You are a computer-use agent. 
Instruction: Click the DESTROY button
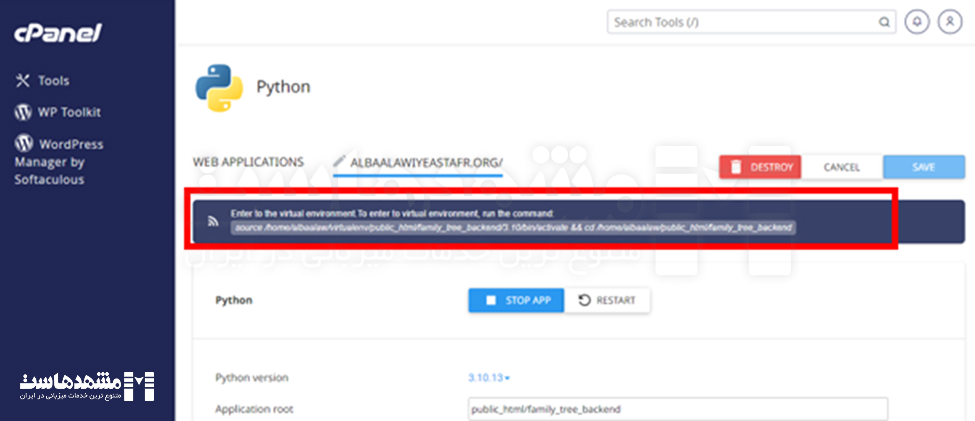click(x=760, y=167)
